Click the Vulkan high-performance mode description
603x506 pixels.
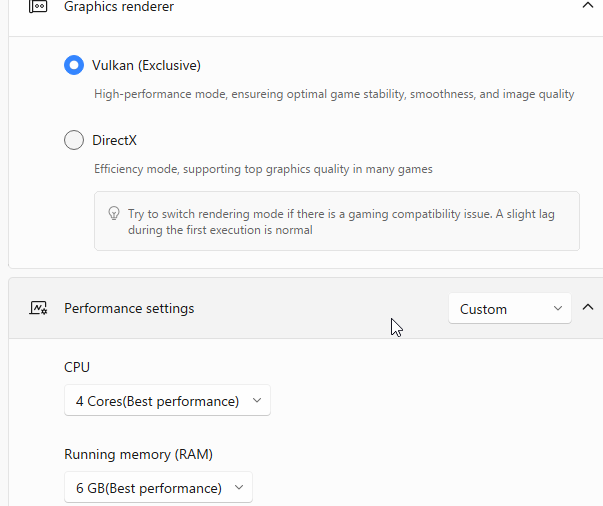334,94
